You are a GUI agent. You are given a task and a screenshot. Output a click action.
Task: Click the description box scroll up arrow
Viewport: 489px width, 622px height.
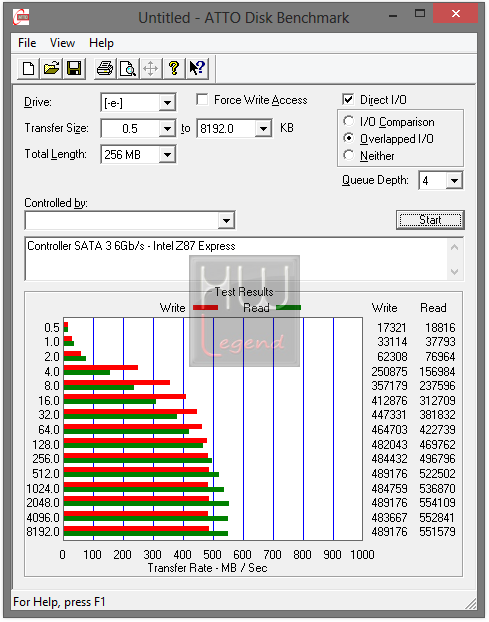point(454,247)
